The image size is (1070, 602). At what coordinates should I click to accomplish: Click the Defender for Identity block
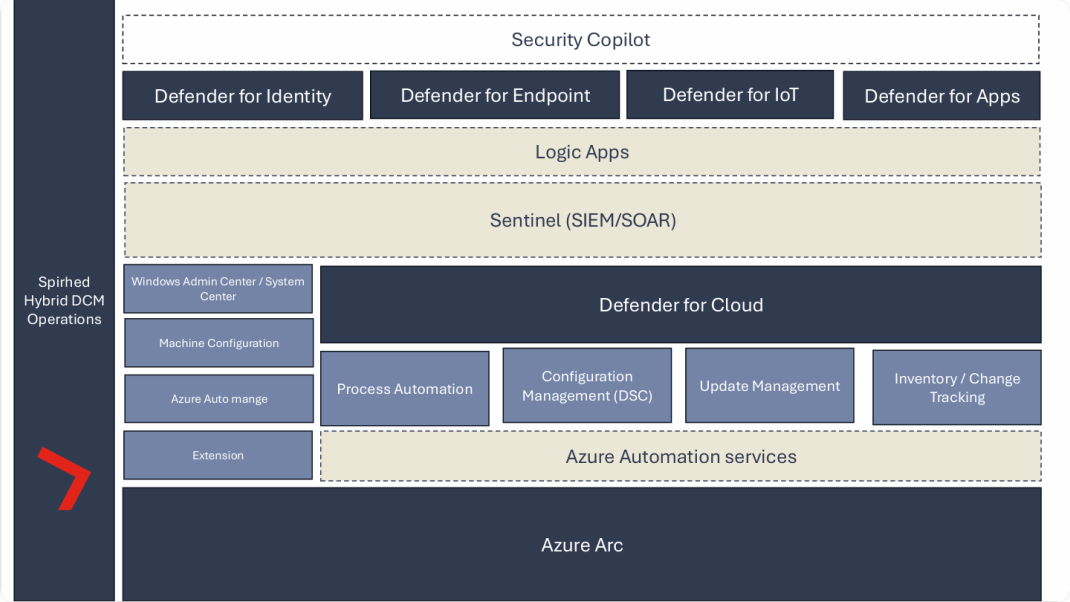point(242,96)
